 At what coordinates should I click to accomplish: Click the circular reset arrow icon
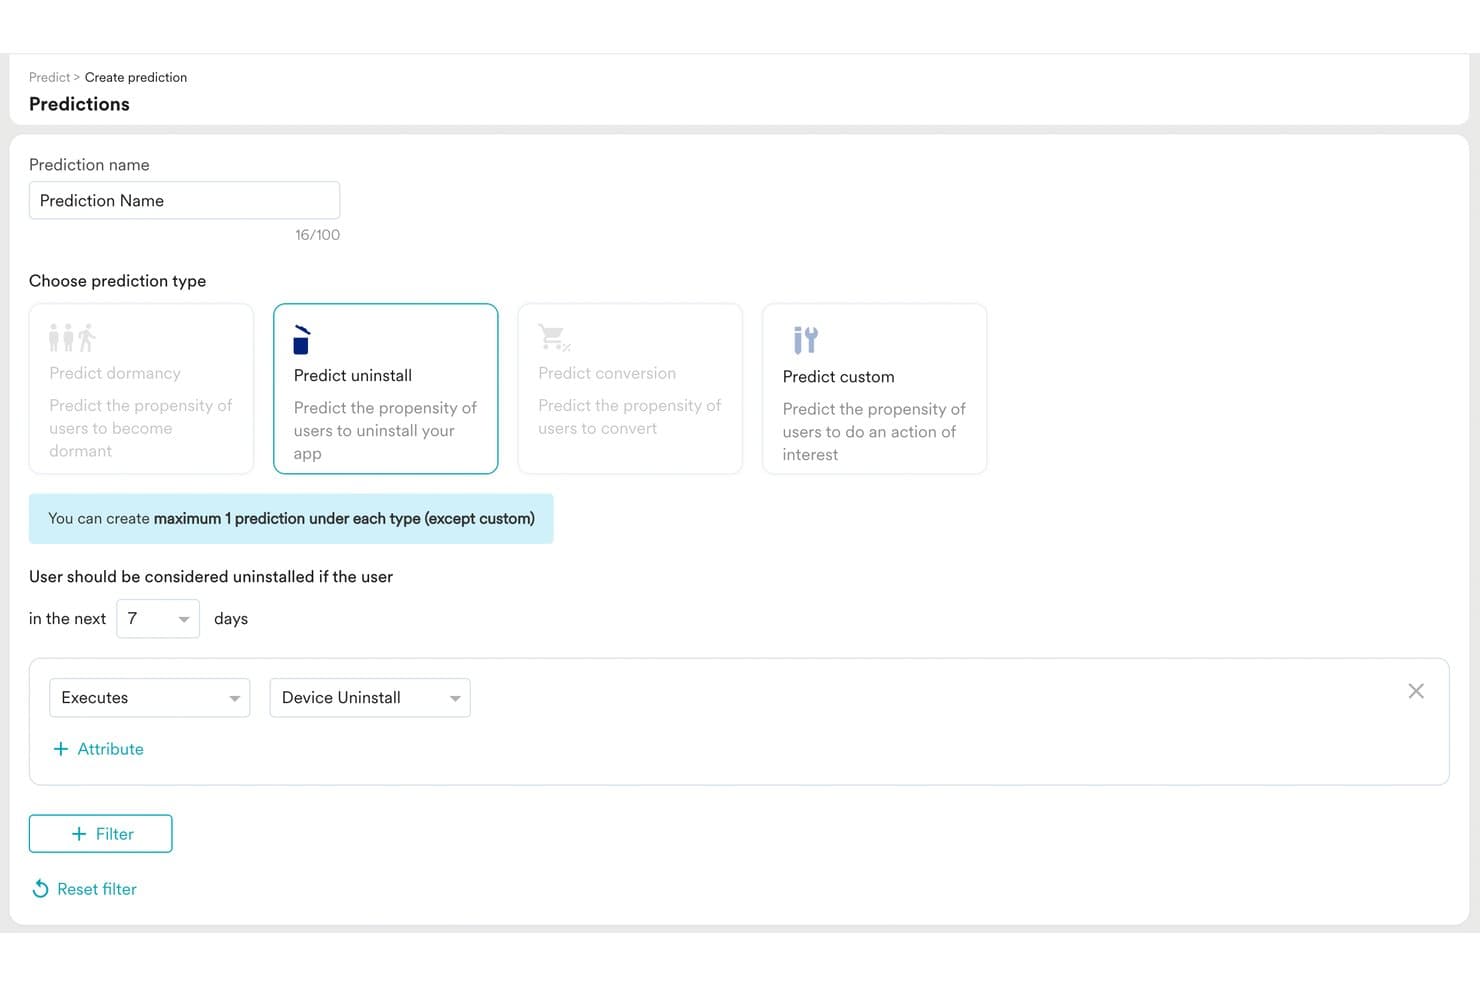(40, 889)
